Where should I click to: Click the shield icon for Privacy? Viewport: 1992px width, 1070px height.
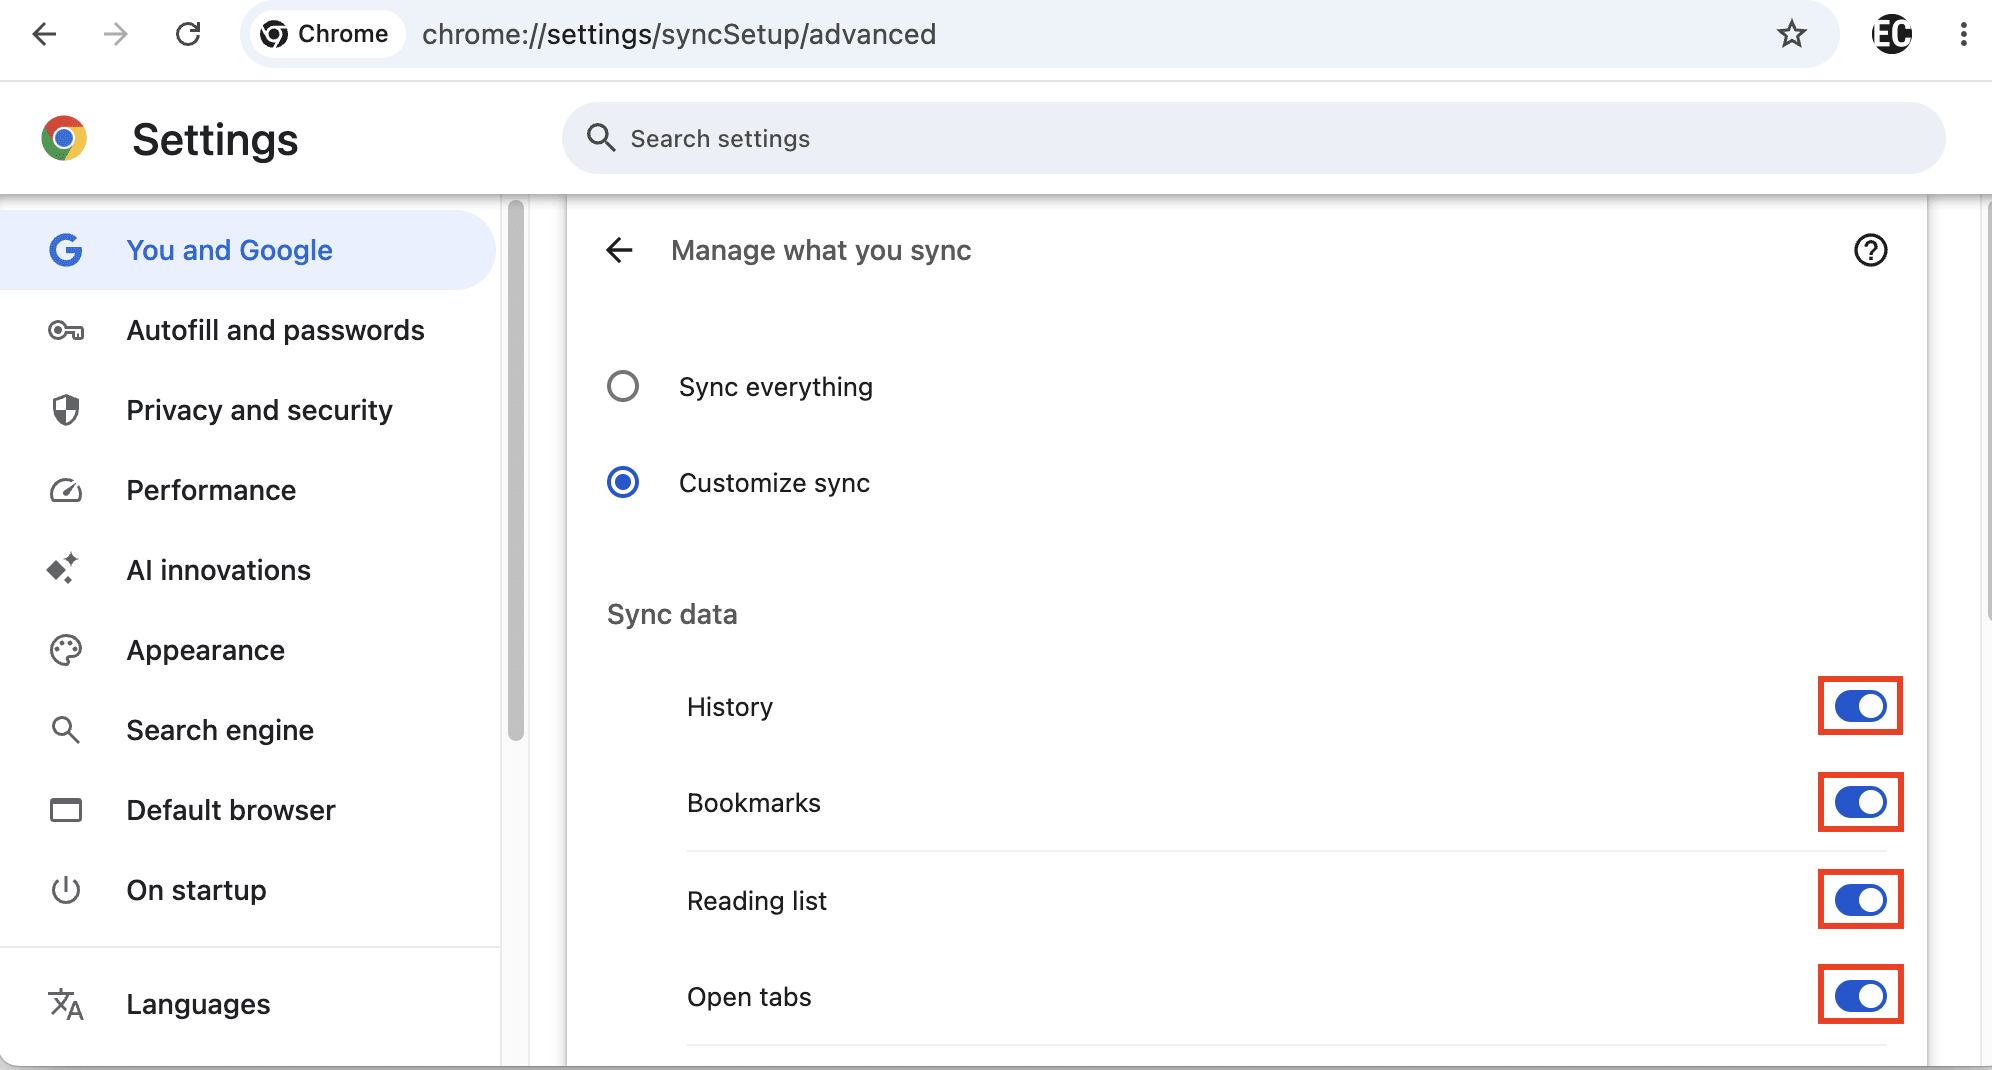click(66, 410)
